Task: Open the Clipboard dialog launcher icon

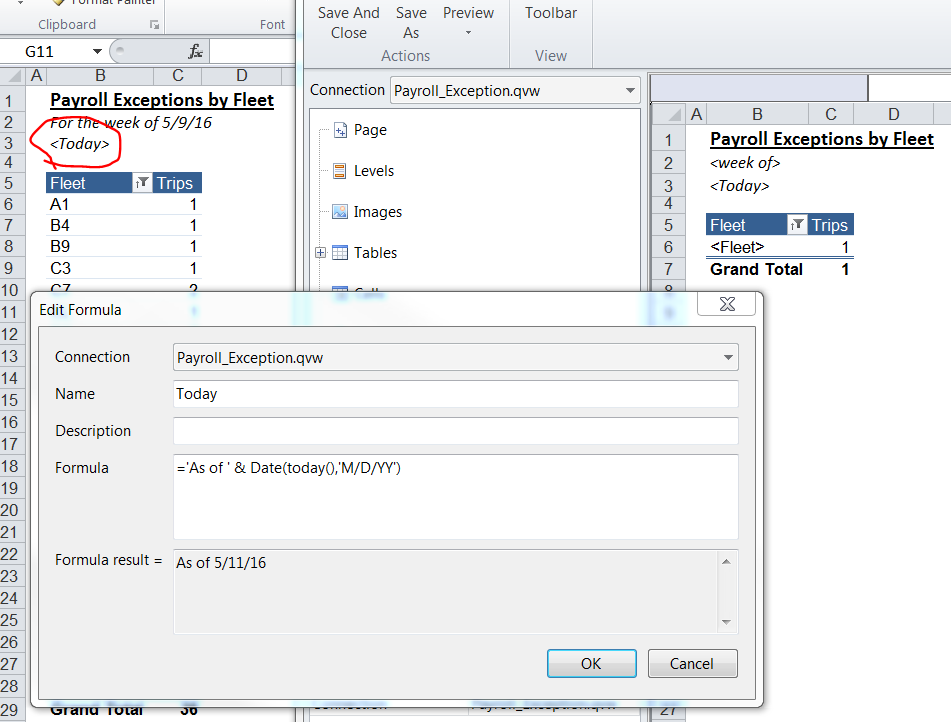Action: (x=155, y=25)
